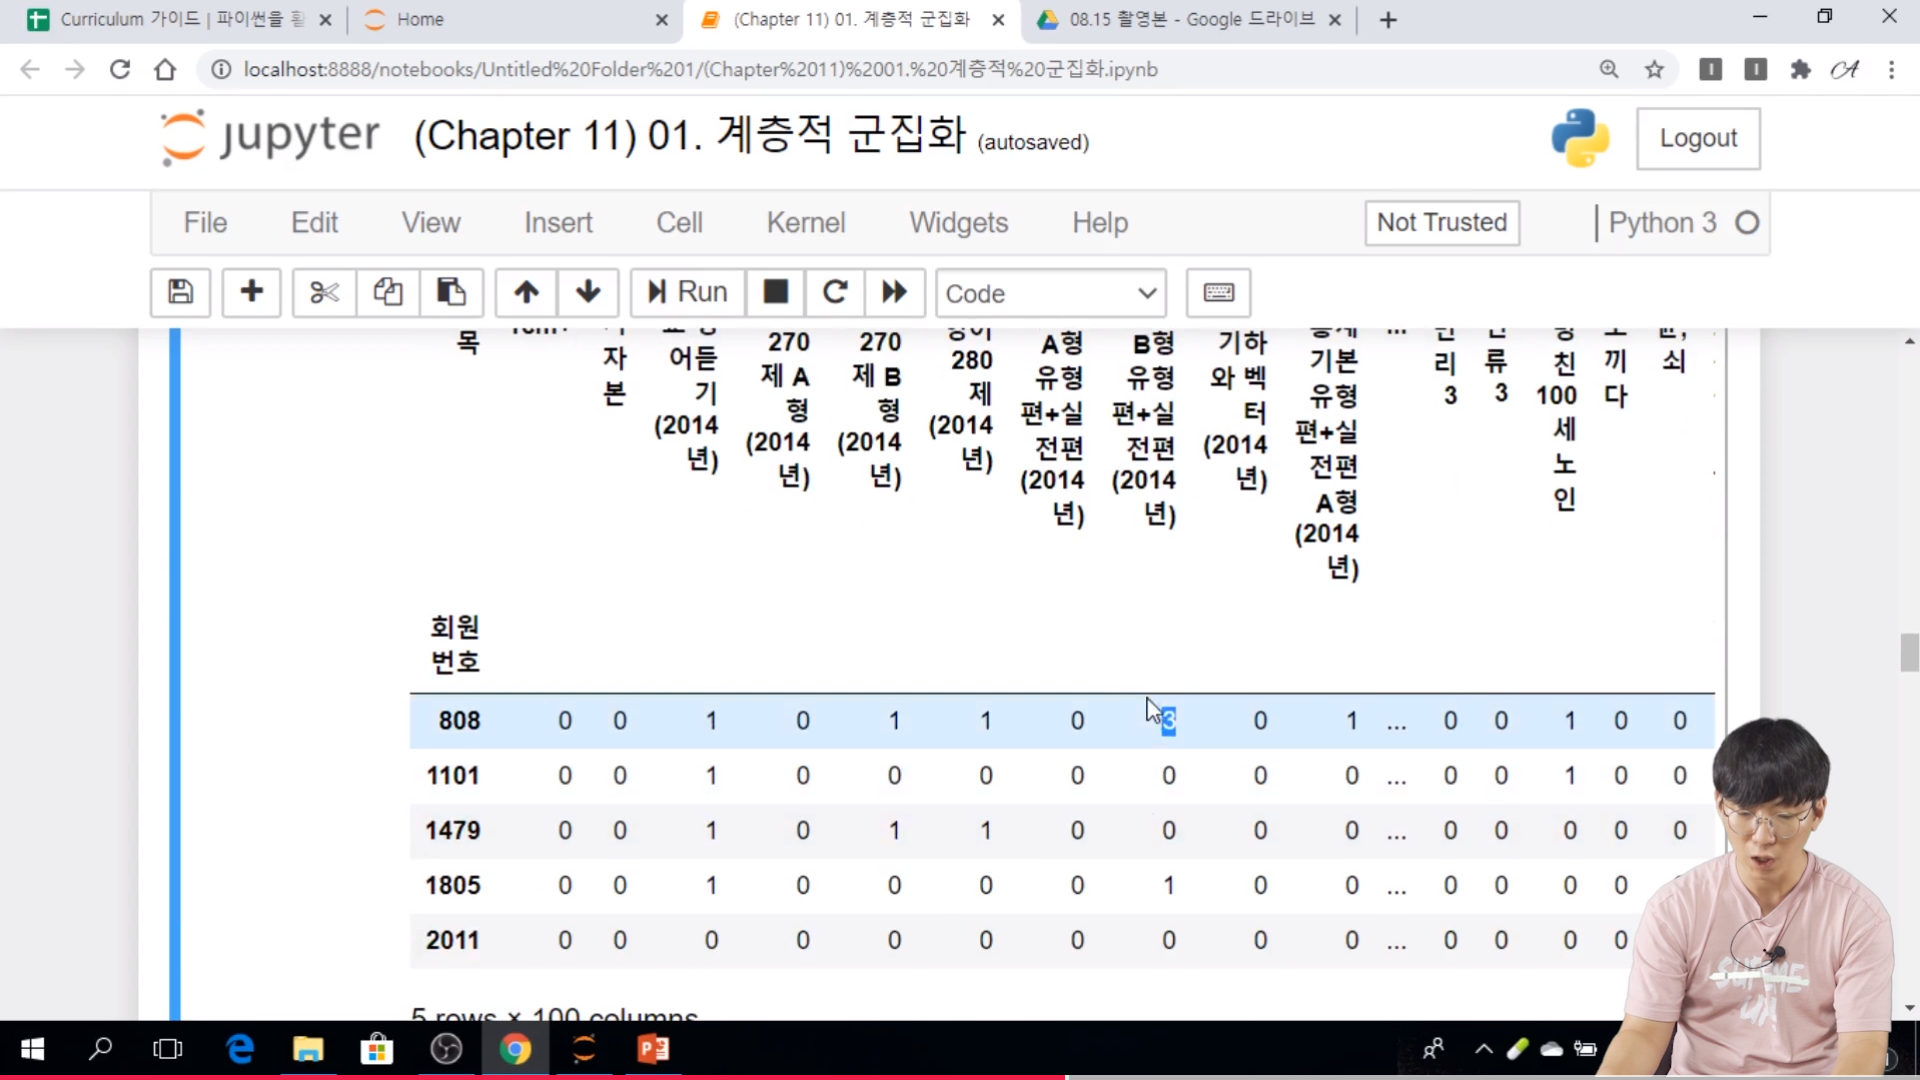Bookmark this page with the star icon
The height and width of the screenshot is (1080, 1920).
1654,69
